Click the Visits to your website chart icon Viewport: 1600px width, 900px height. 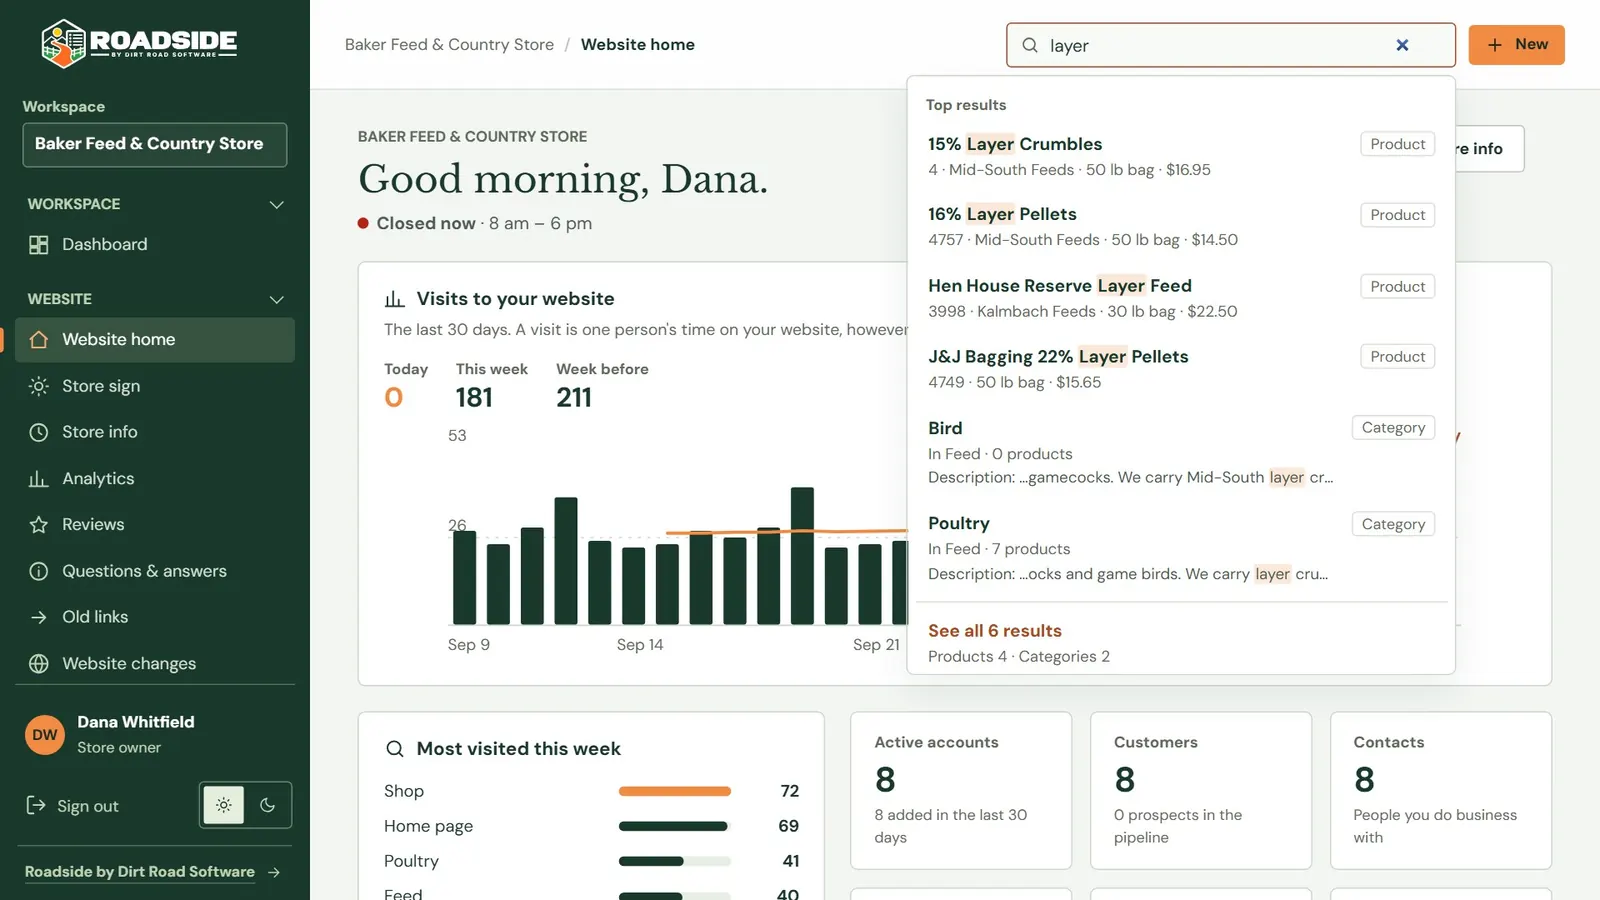tap(394, 299)
